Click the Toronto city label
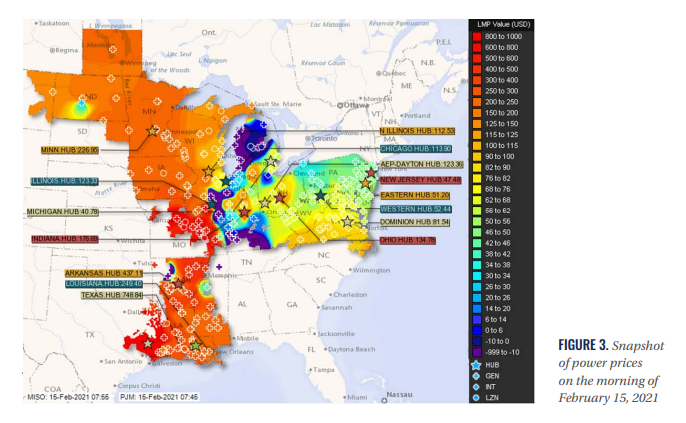Image resolution: width=686 pixels, height=423 pixels. coord(324,138)
